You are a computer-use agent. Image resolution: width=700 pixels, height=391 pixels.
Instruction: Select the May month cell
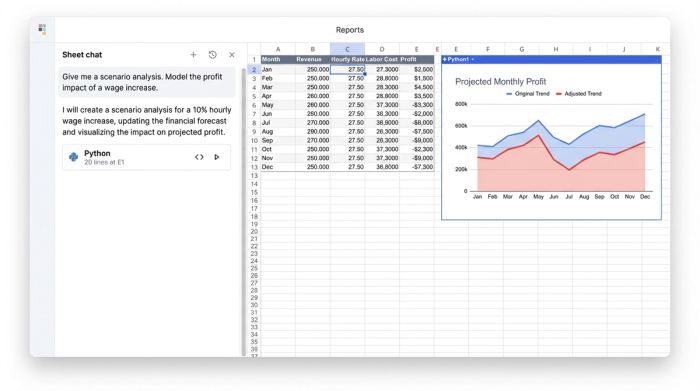(278, 105)
